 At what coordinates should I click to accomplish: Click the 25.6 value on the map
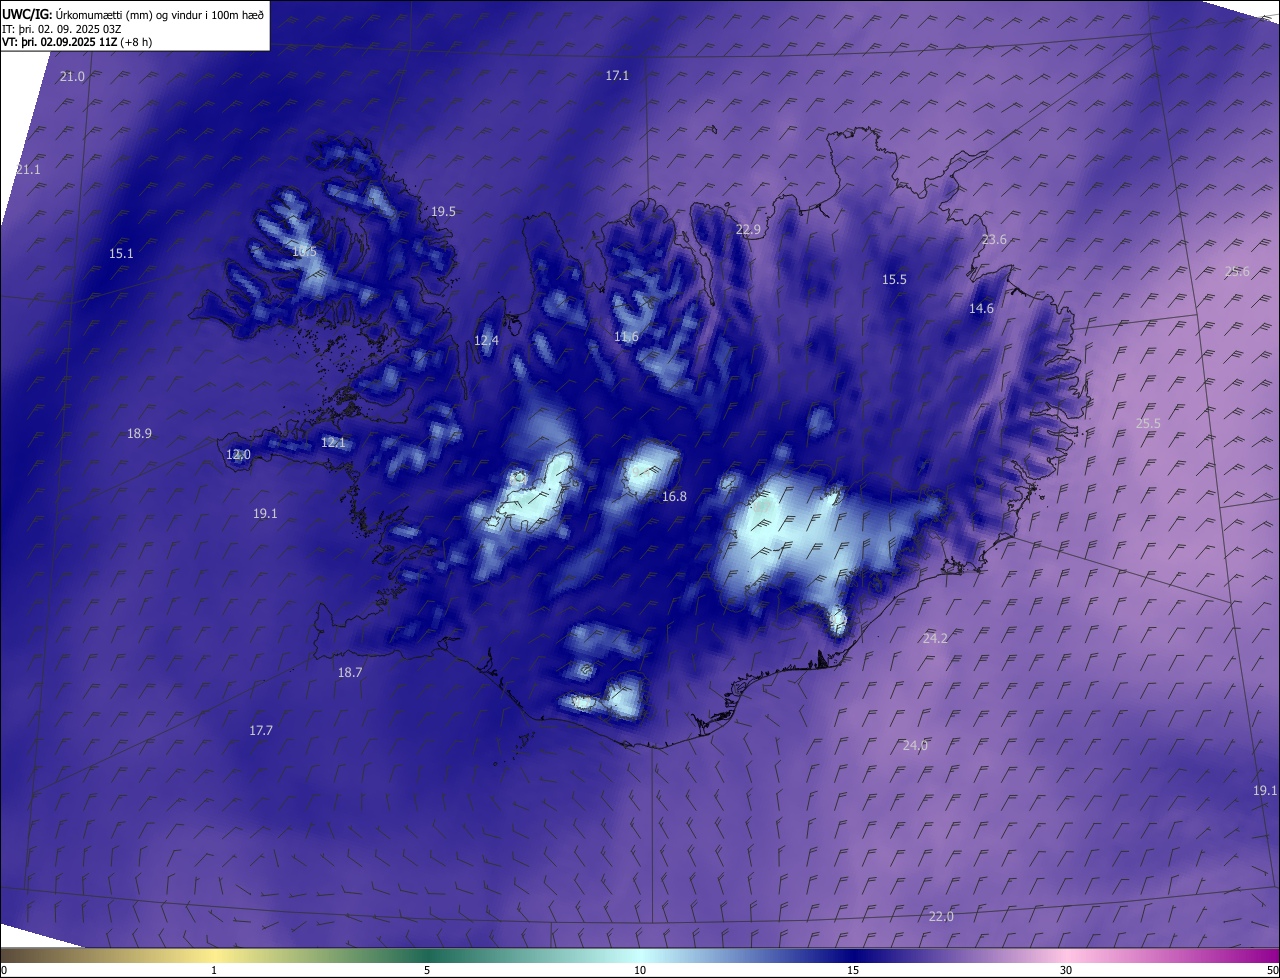coord(1237,272)
